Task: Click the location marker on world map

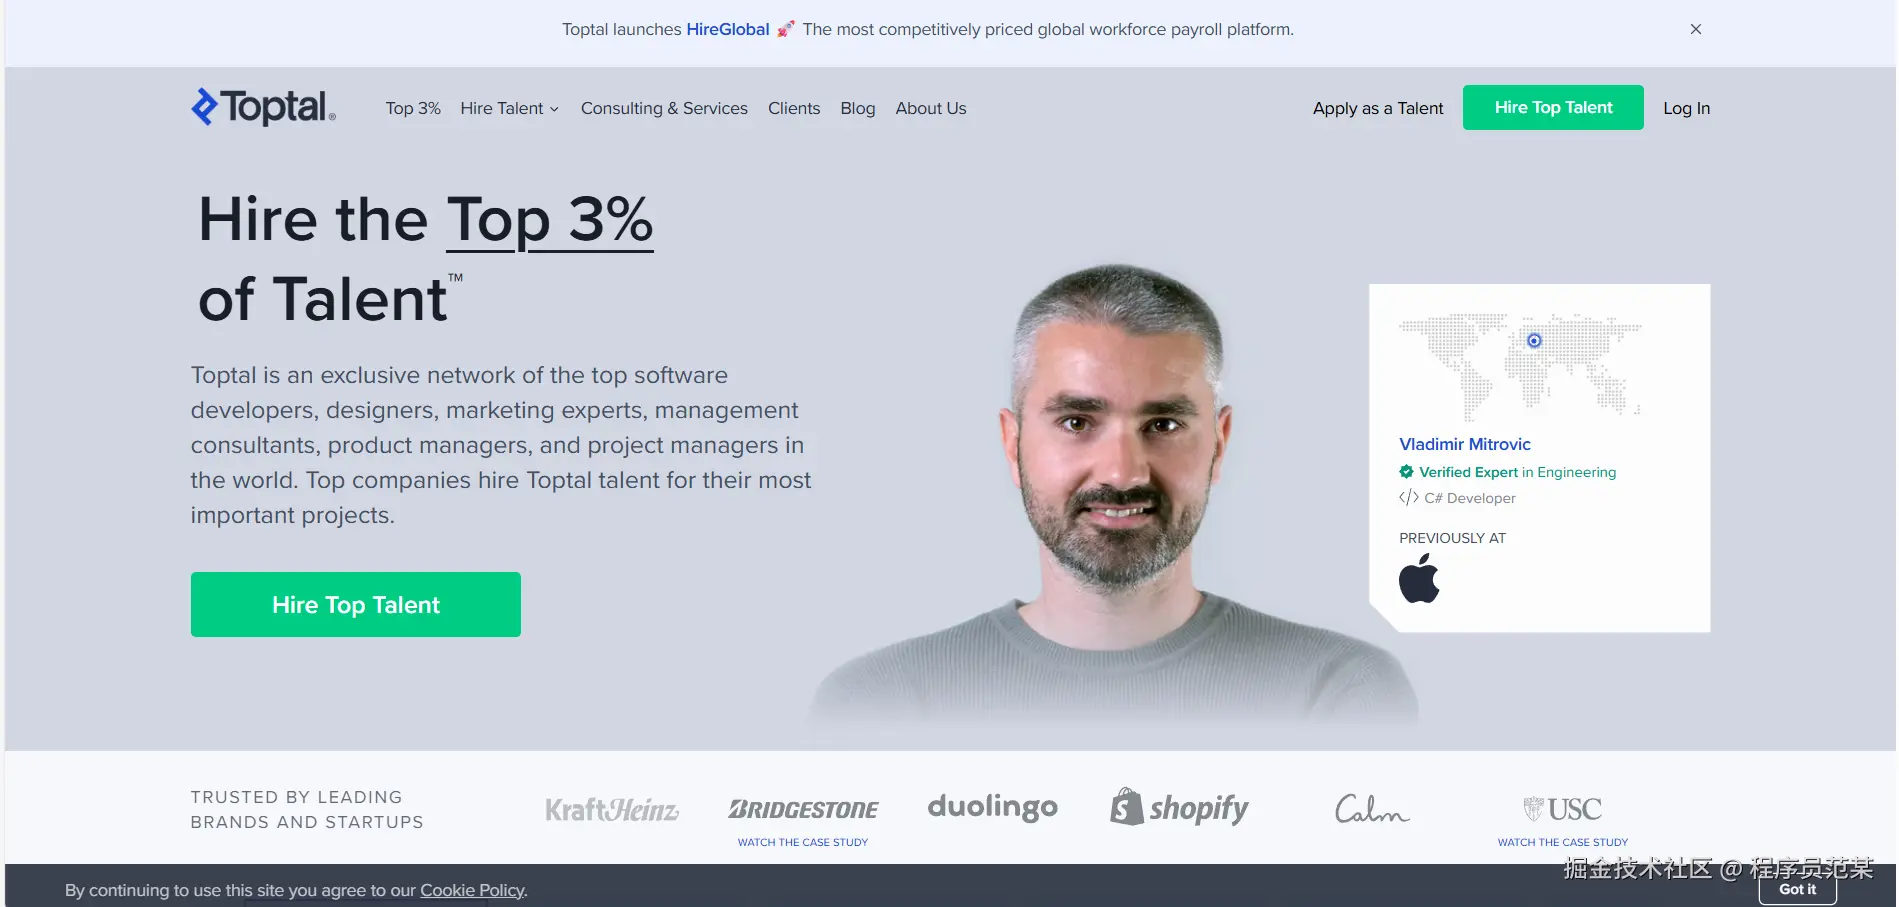Action: (x=1534, y=341)
